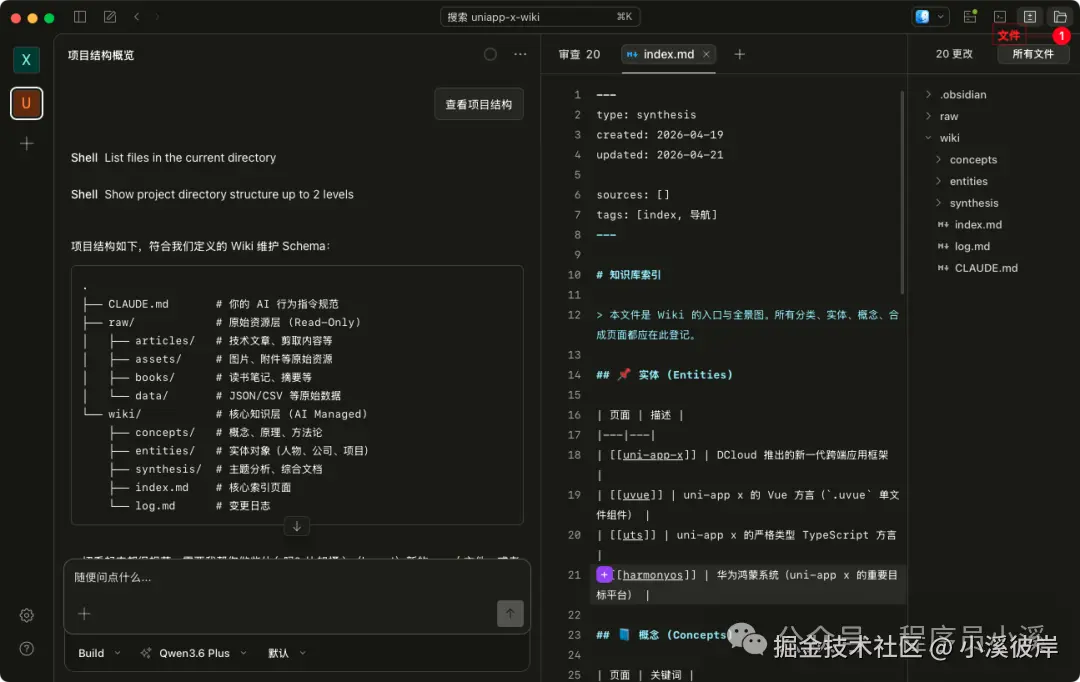Click line number 12 in gutter
This screenshot has height=682, width=1080.
(x=574, y=315)
